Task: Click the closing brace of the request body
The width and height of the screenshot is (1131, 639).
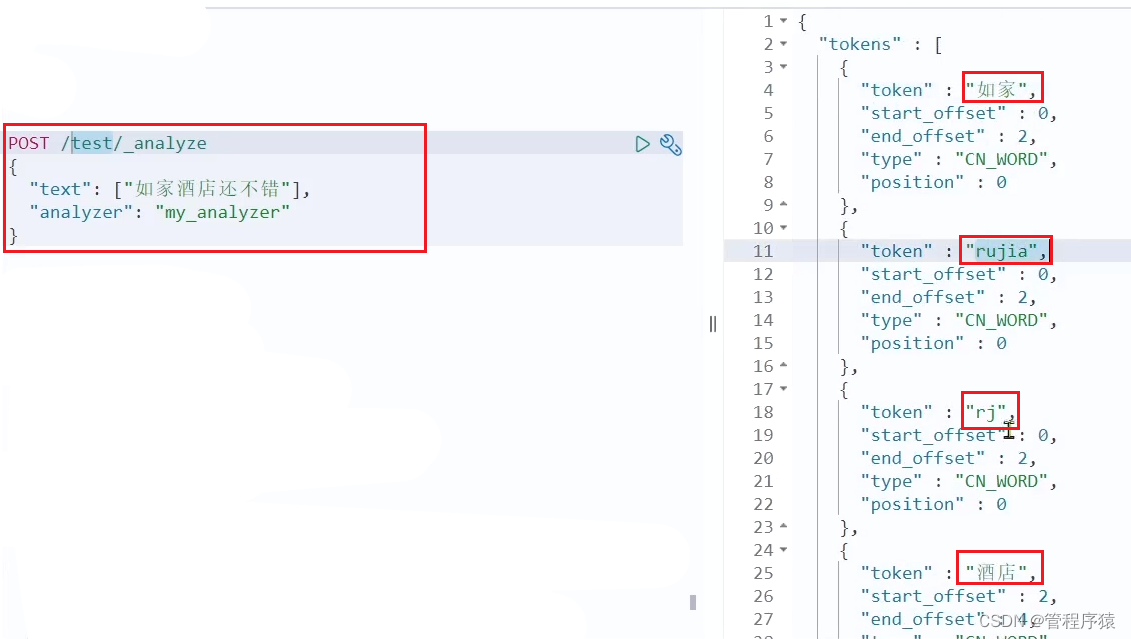Action: point(13,235)
